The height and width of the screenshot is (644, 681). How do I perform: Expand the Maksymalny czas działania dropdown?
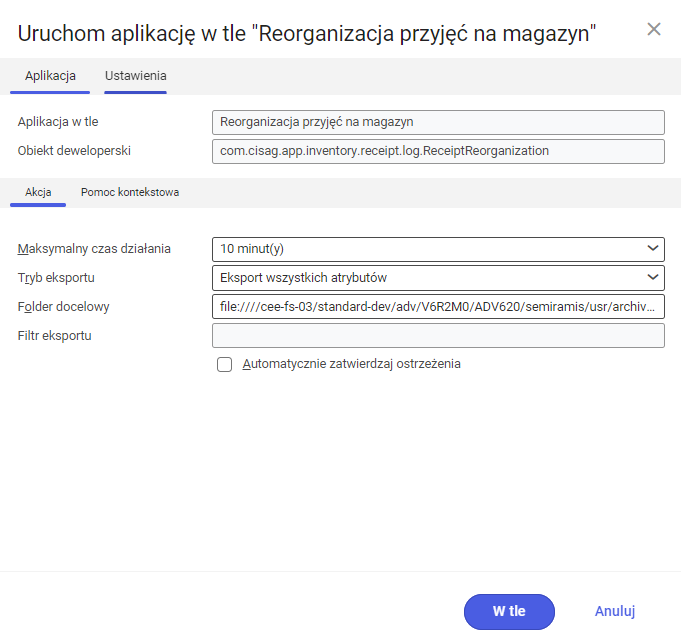[x=438, y=248]
